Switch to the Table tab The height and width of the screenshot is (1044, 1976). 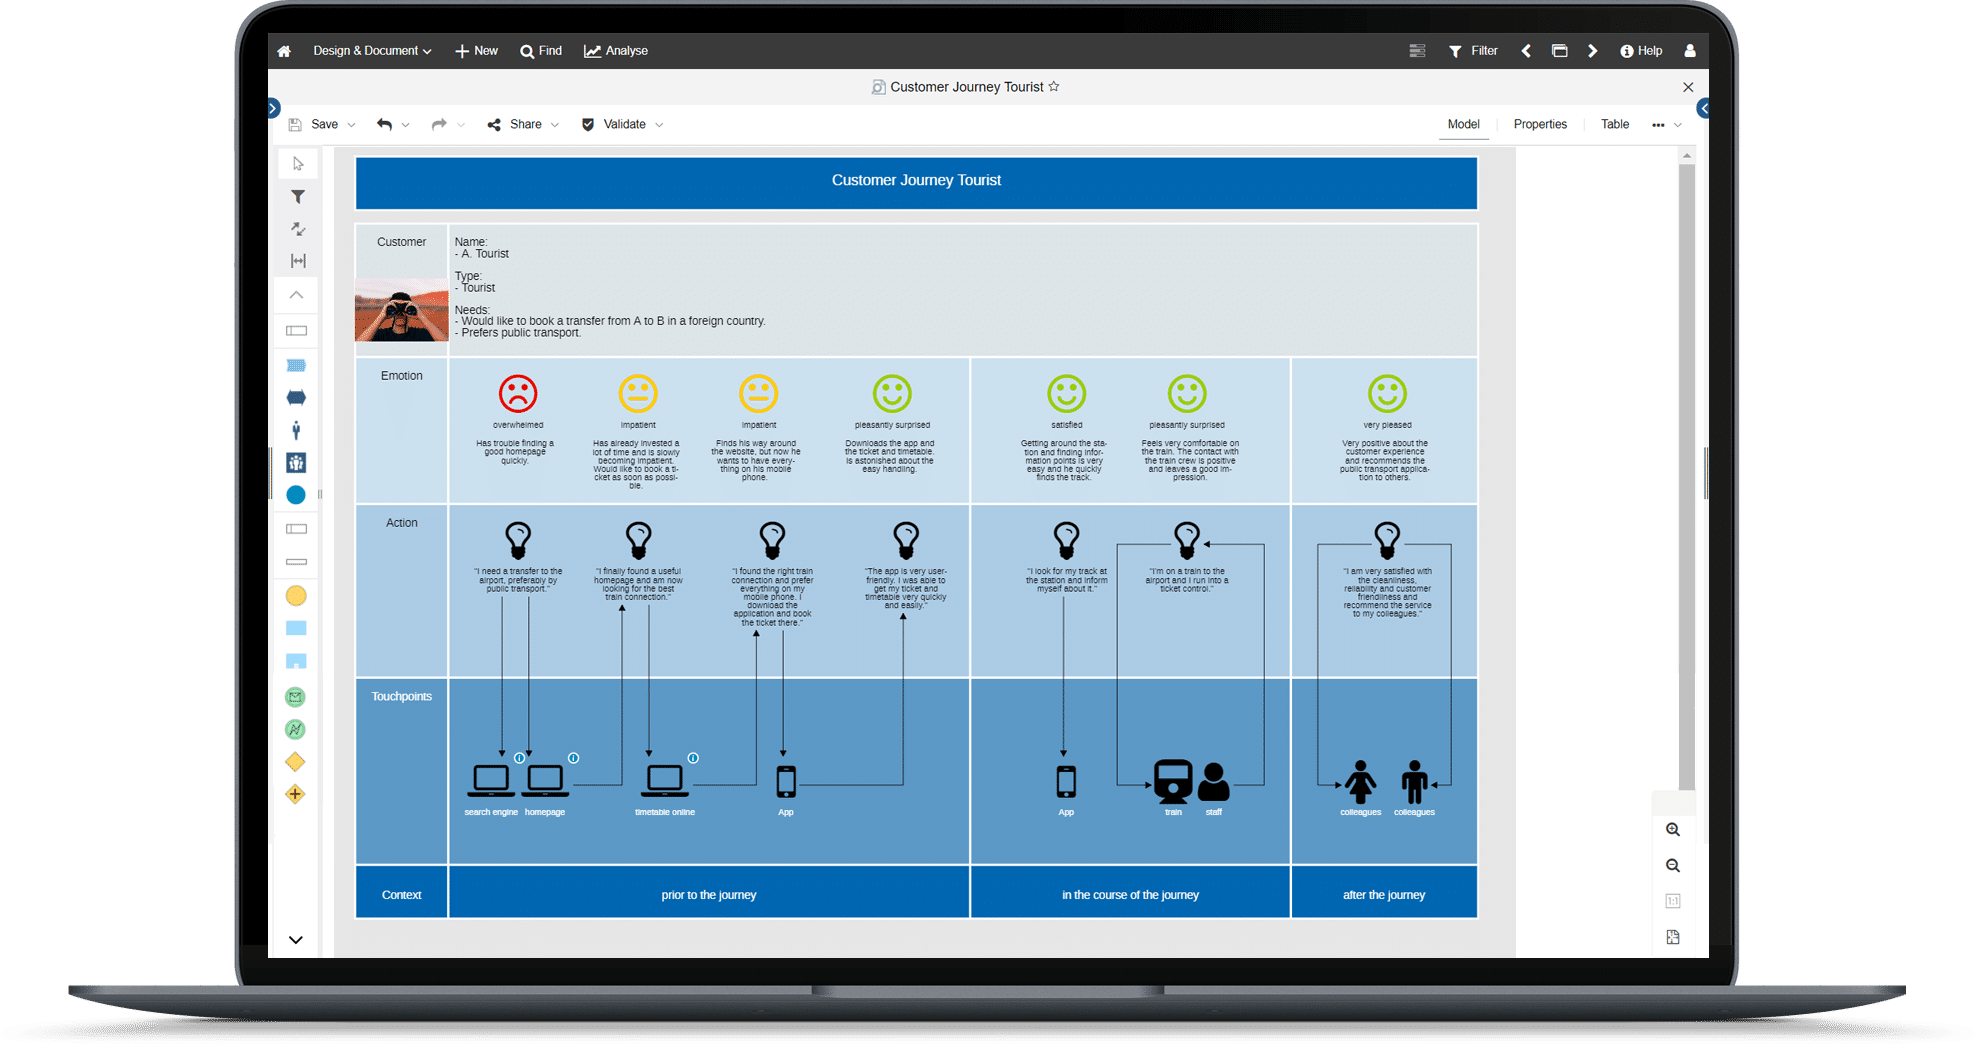(1614, 124)
